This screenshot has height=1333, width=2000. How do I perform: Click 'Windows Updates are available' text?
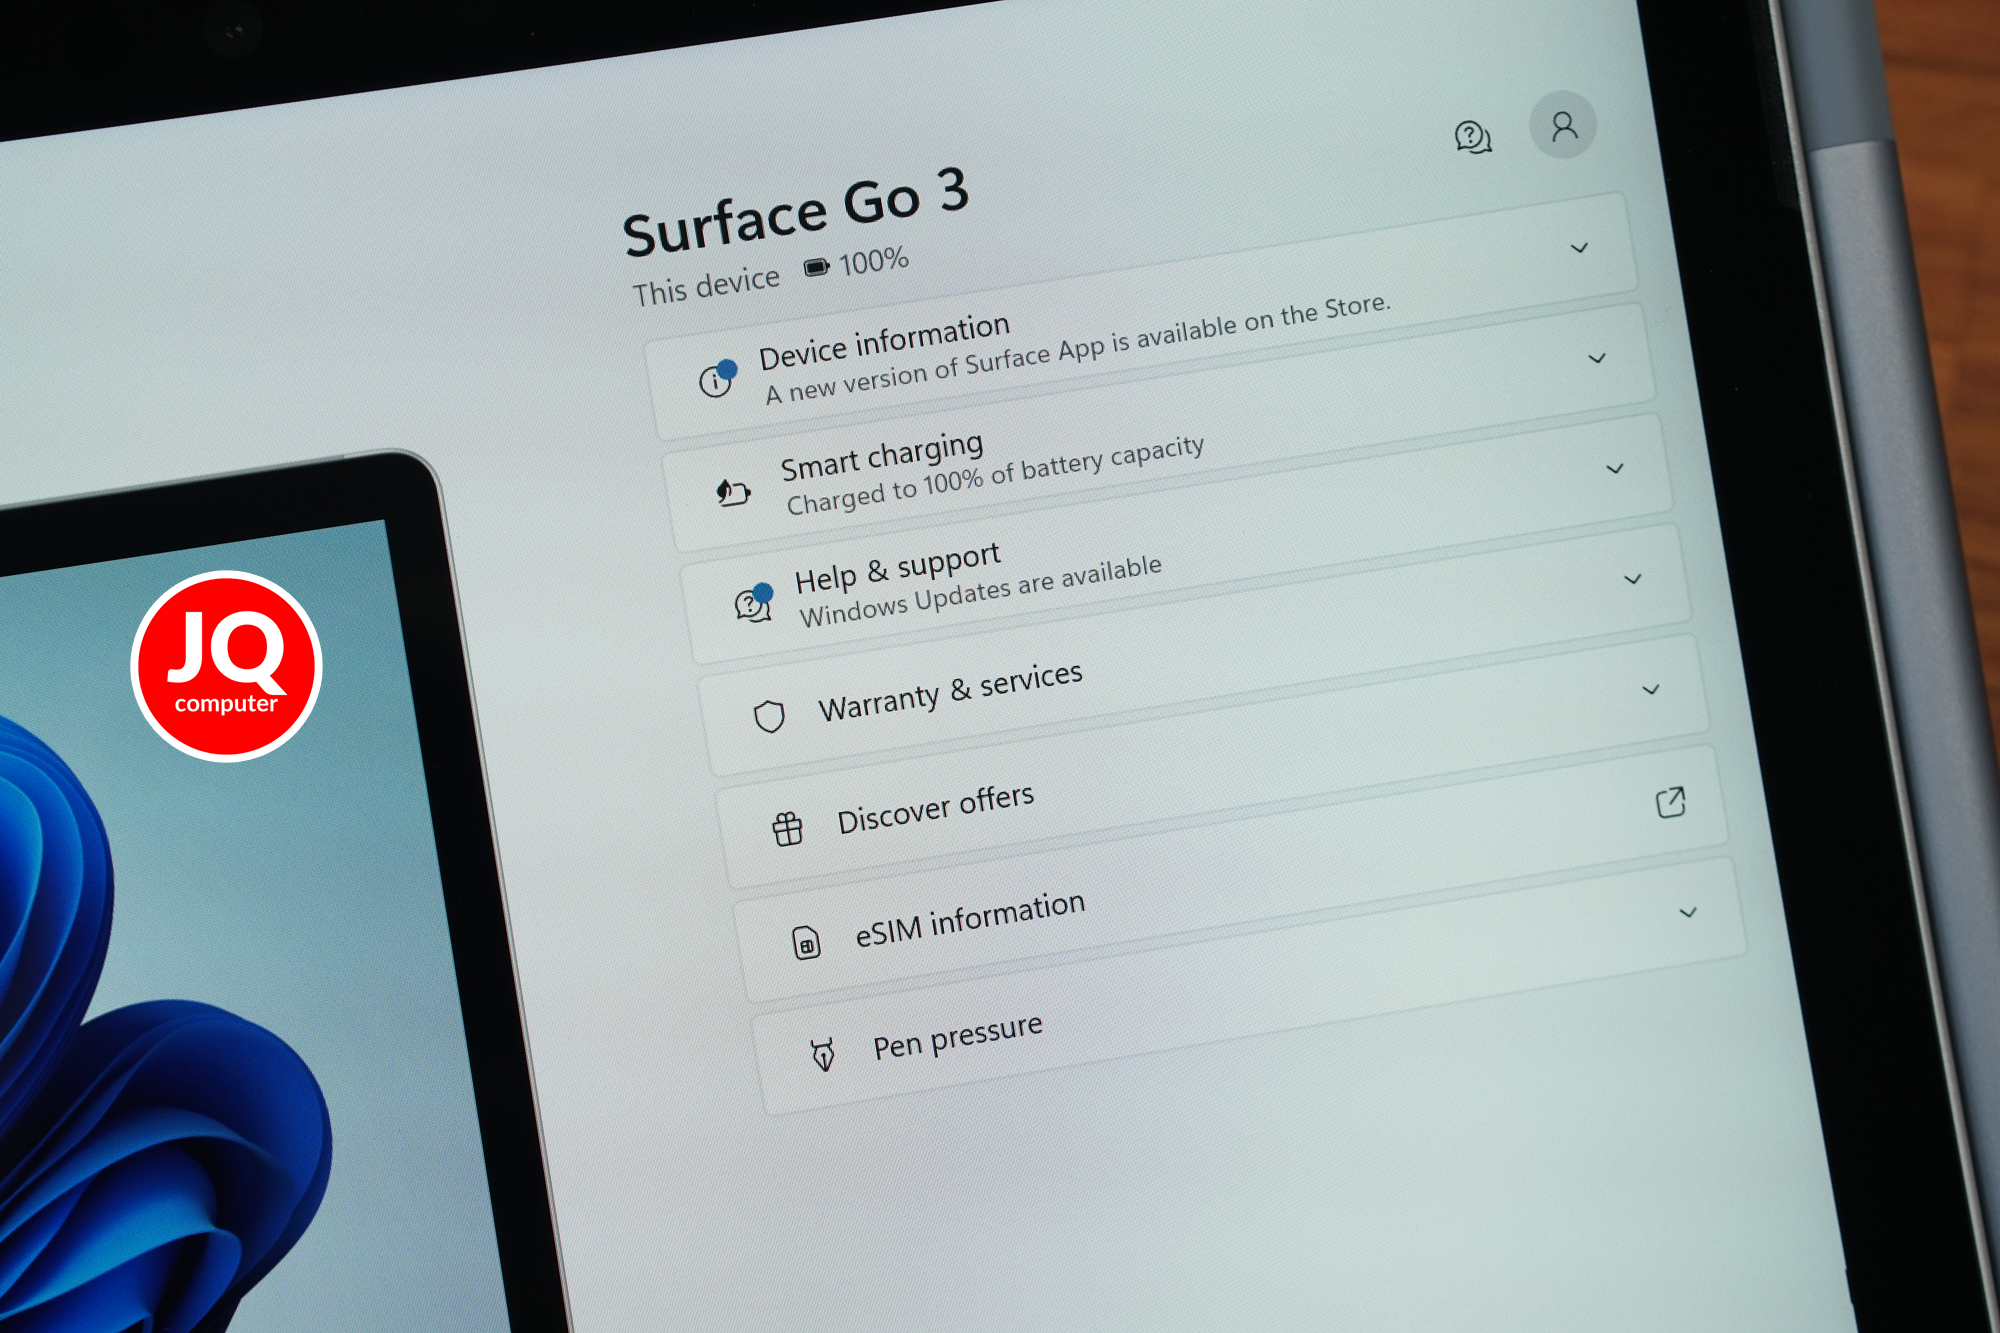pyautogui.click(x=980, y=591)
